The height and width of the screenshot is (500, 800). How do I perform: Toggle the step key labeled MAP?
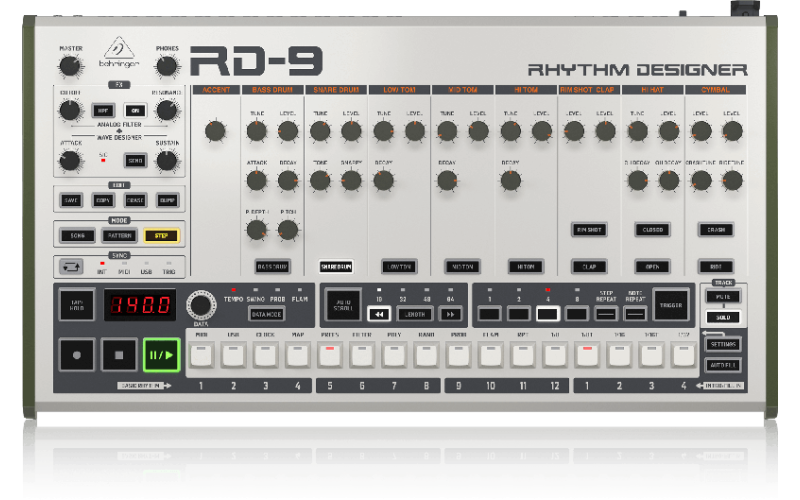click(298, 356)
